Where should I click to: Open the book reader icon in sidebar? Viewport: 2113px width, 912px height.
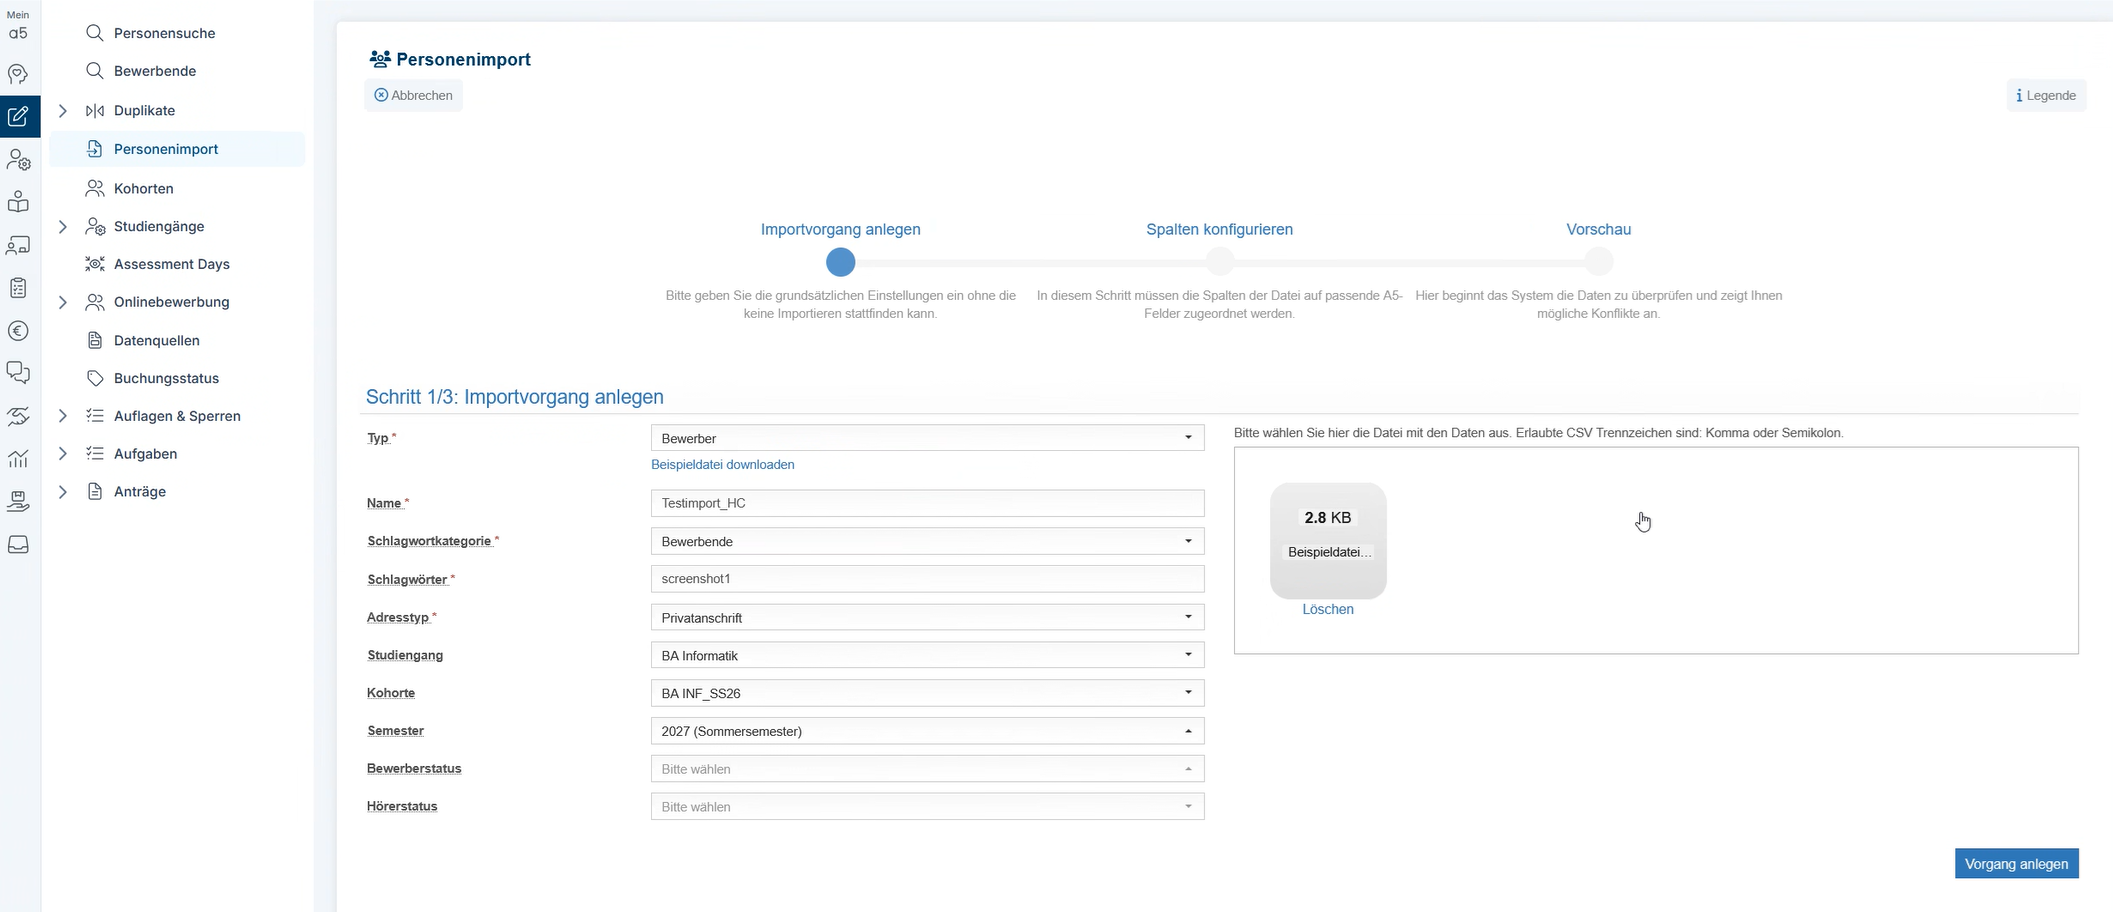(x=18, y=202)
